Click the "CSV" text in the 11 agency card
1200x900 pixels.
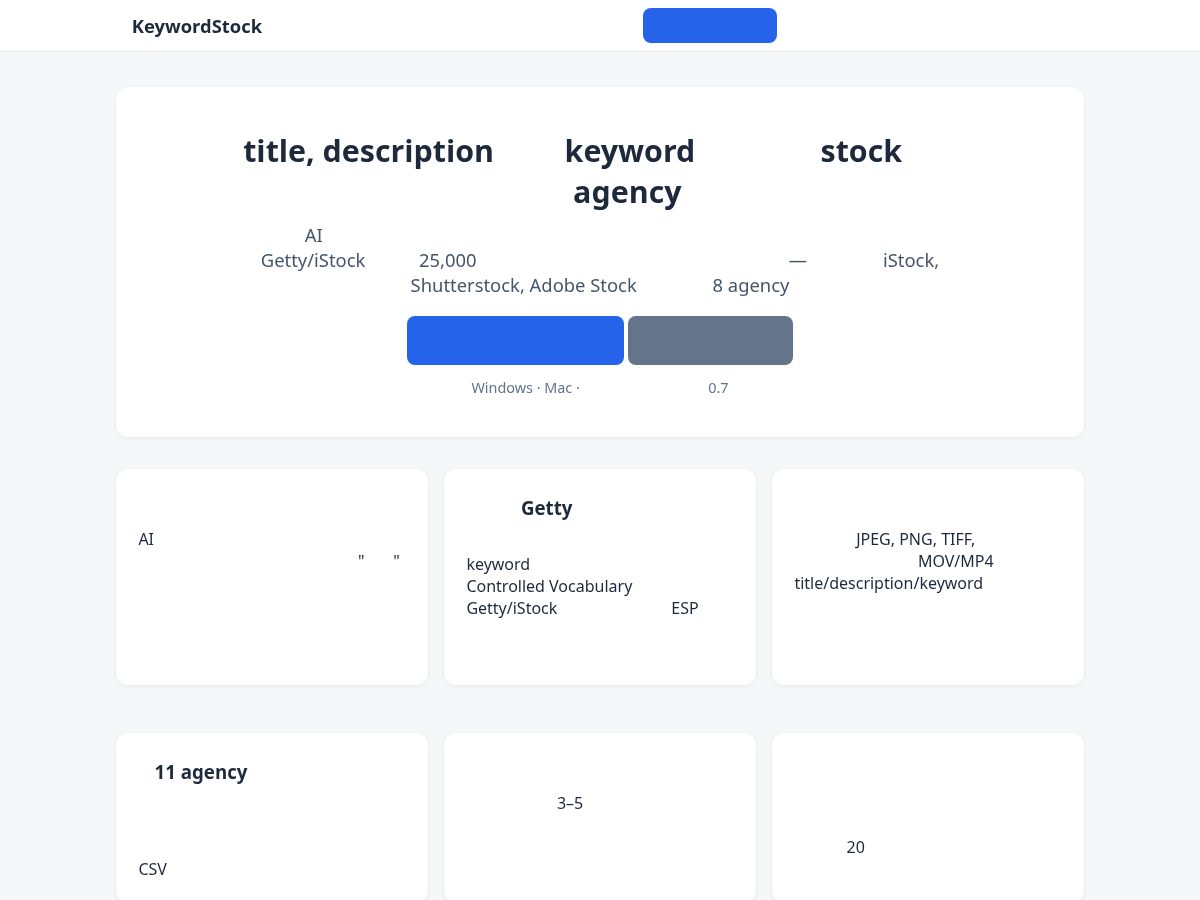[x=153, y=869]
